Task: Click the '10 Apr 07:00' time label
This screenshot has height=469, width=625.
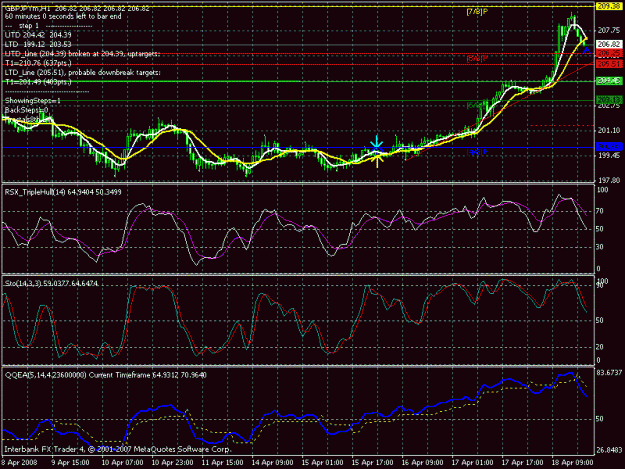Action: coord(122,463)
